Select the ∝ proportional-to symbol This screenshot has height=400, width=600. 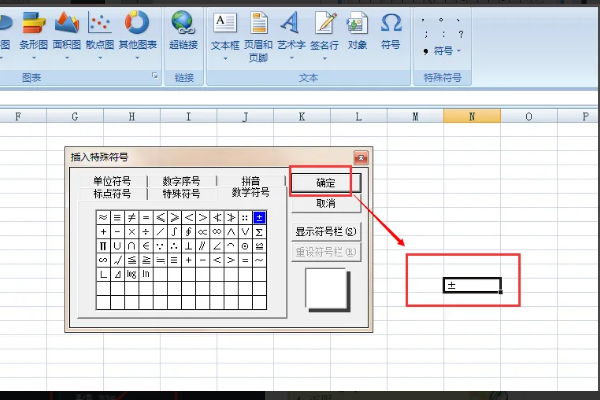tap(202, 232)
